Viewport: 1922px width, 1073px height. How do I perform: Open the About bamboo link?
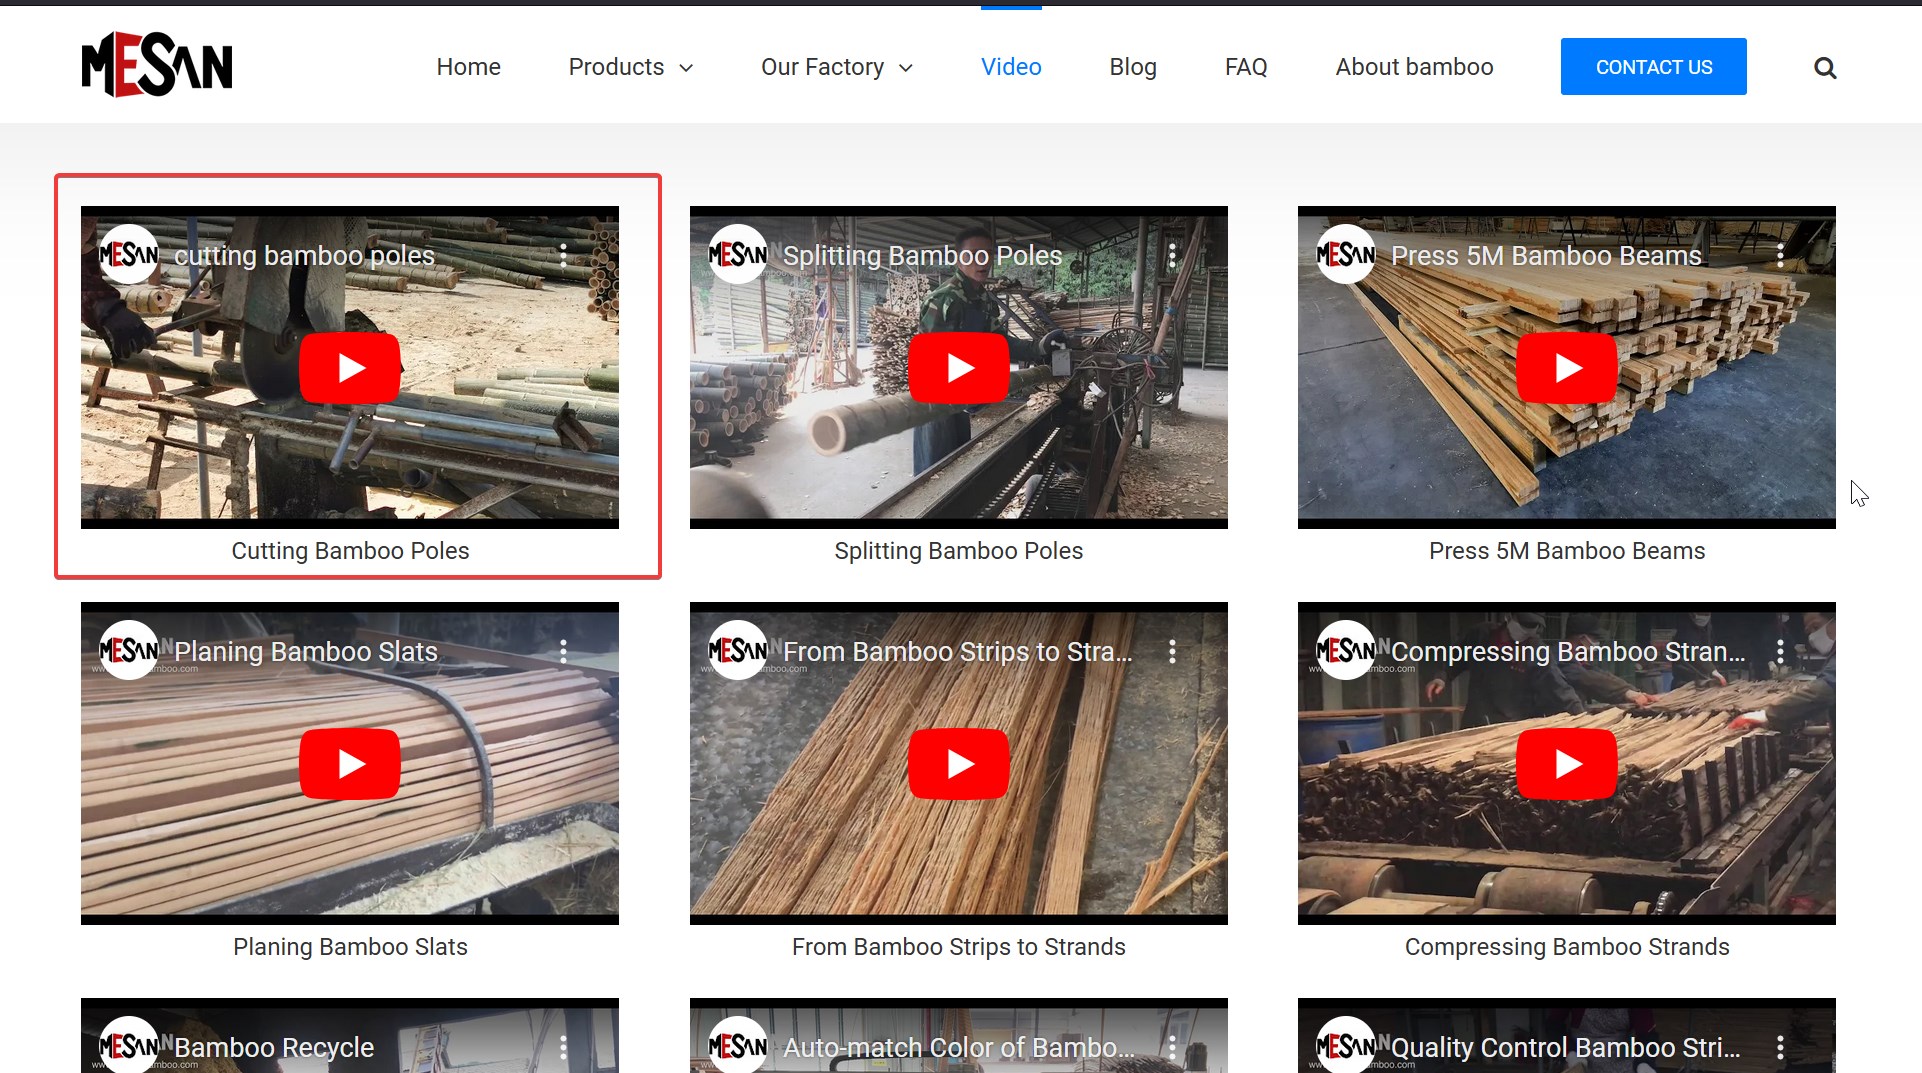tap(1414, 67)
